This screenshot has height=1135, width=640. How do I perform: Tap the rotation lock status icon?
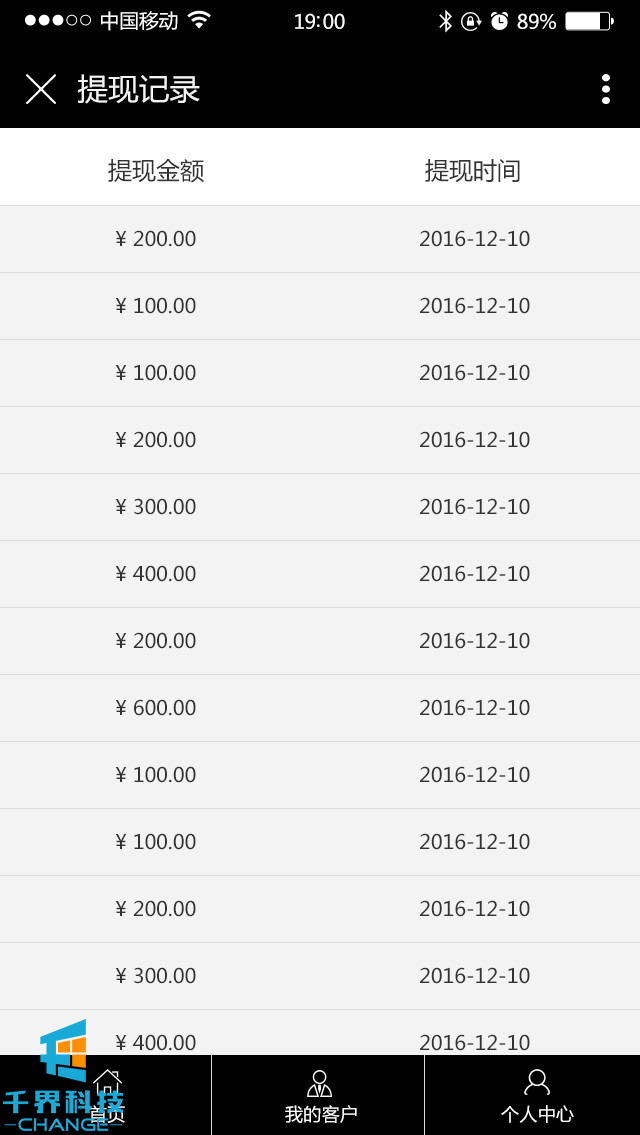[x=471, y=21]
